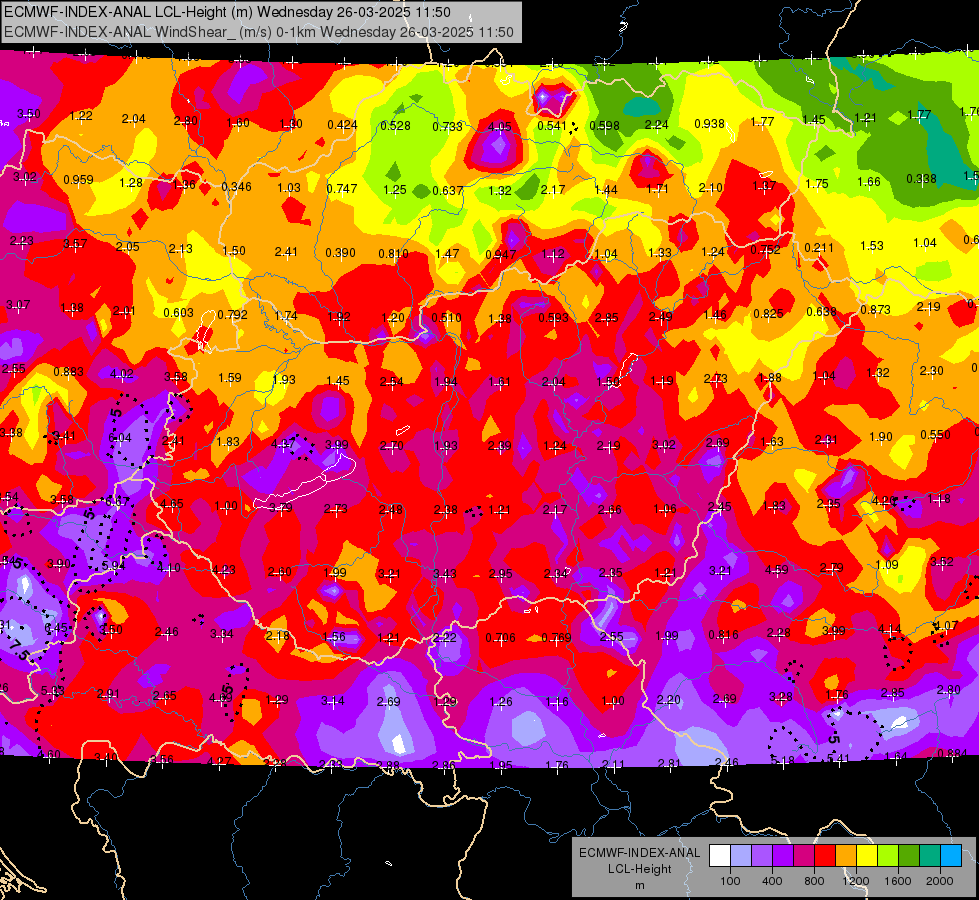Image resolution: width=979 pixels, height=900 pixels.
Task: Select the white legend swatch above 100
Action: click(x=720, y=856)
